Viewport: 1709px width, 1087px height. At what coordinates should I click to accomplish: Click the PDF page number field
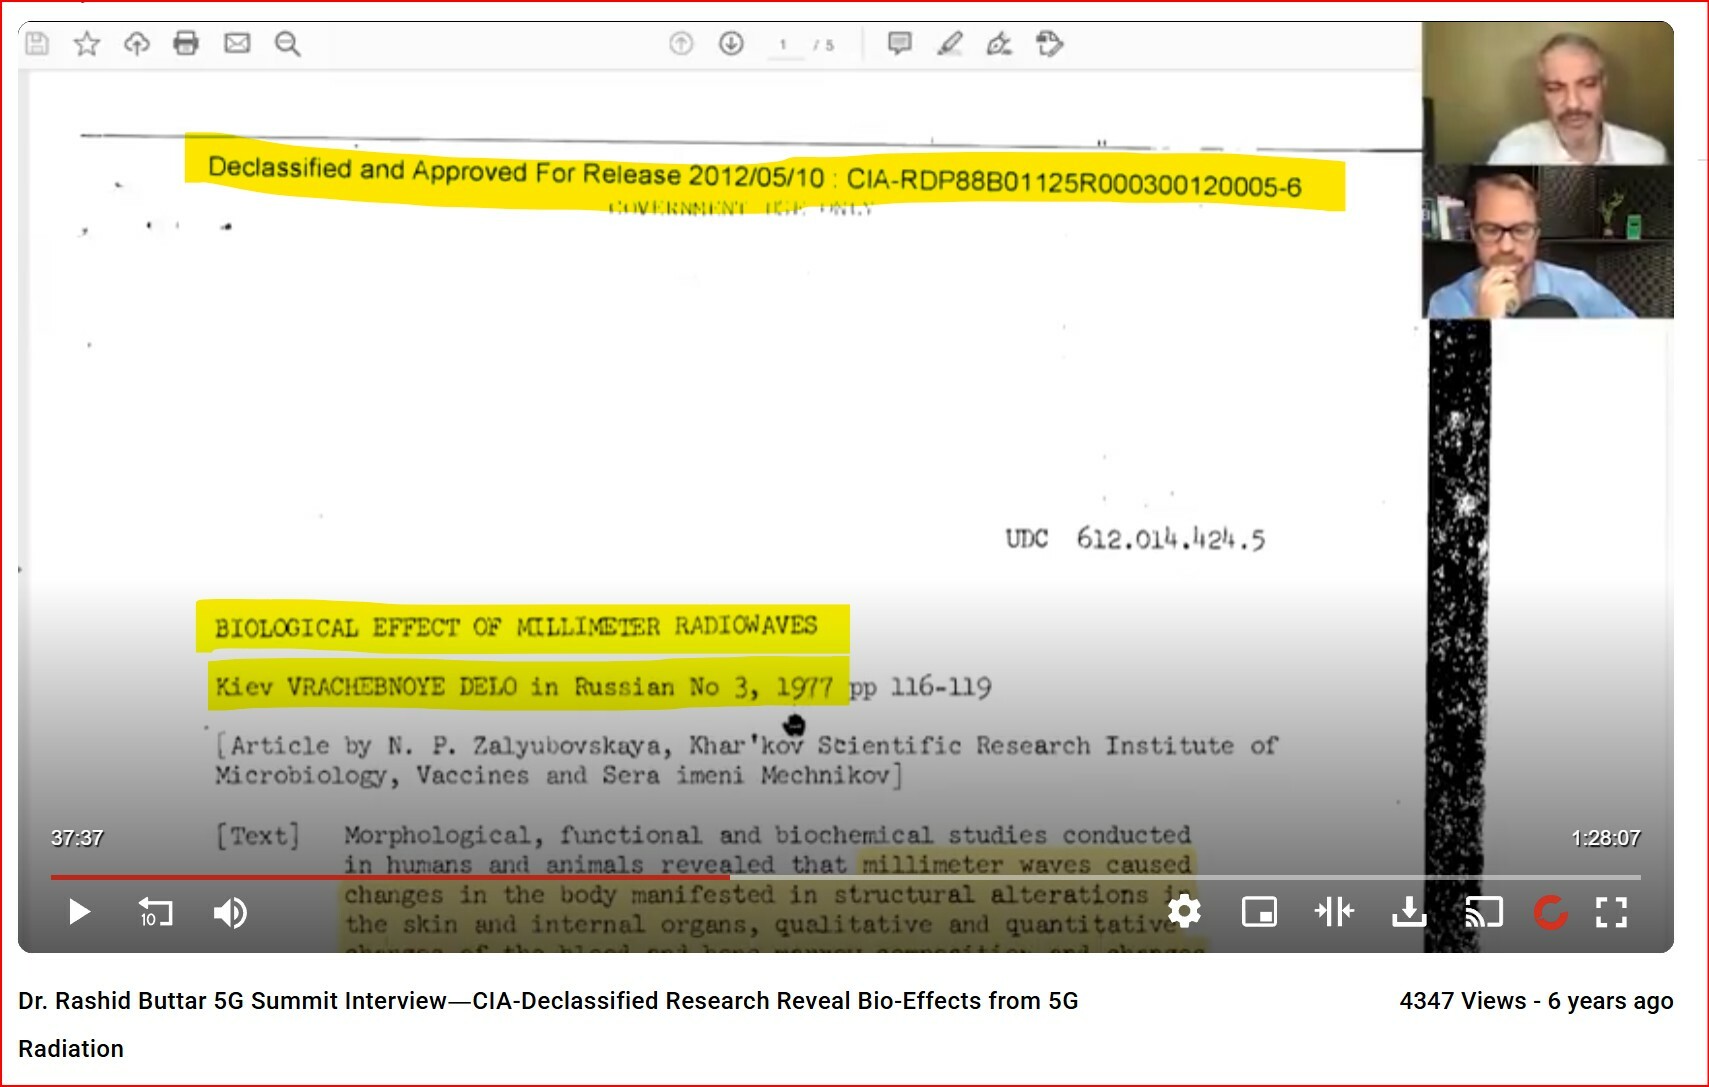[x=784, y=45]
